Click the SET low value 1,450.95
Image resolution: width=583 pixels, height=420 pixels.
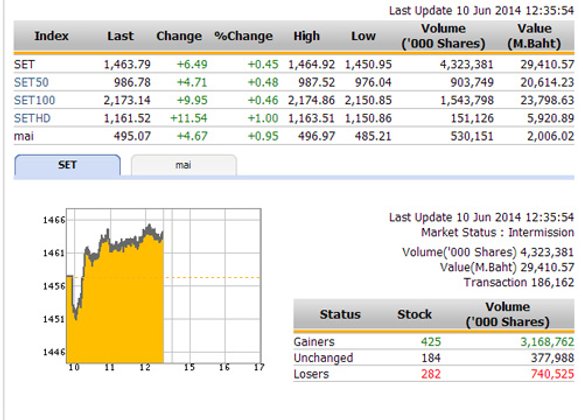point(368,64)
